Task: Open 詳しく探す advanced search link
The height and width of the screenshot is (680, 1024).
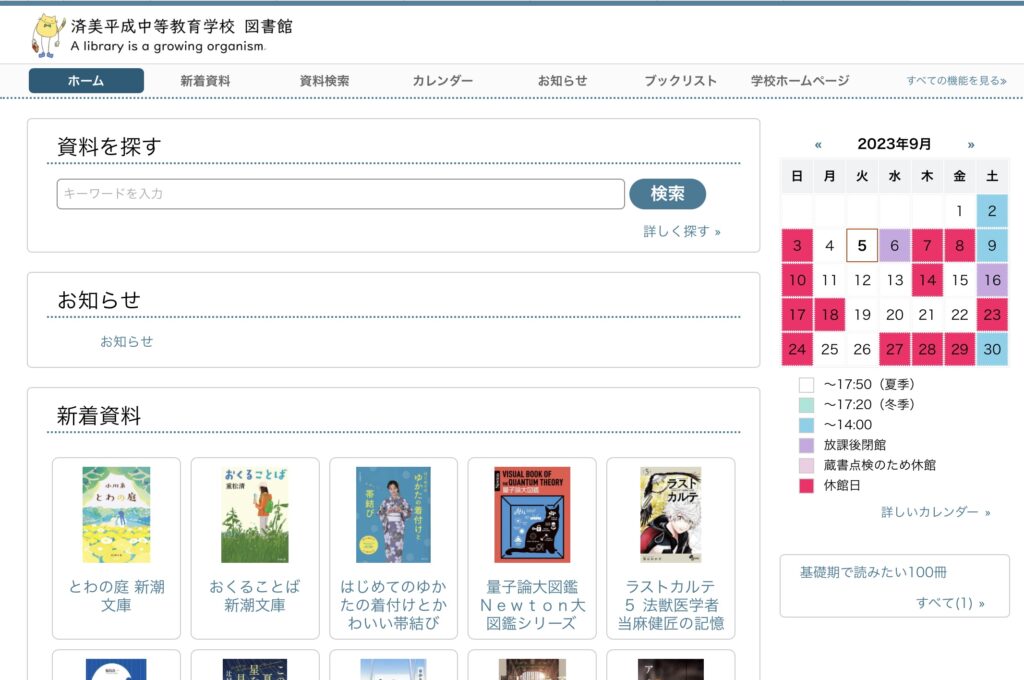Action: coord(682,231)
